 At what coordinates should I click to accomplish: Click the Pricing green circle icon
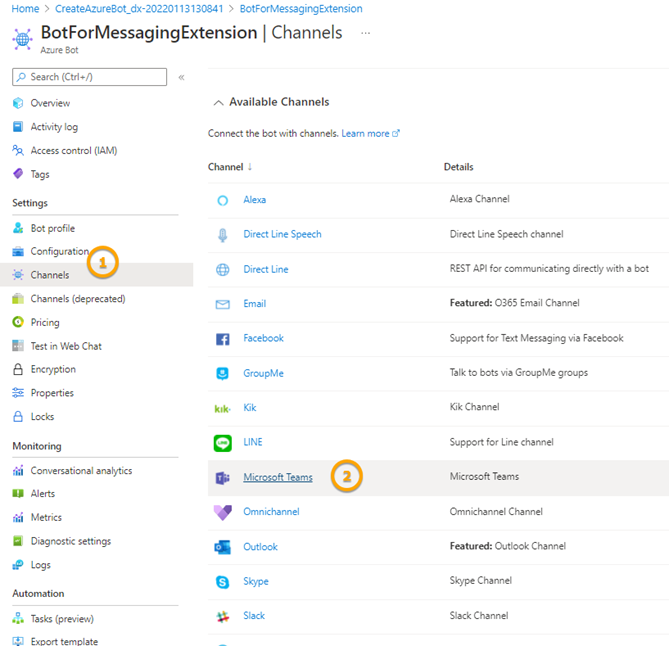click(x=18, y=322)
